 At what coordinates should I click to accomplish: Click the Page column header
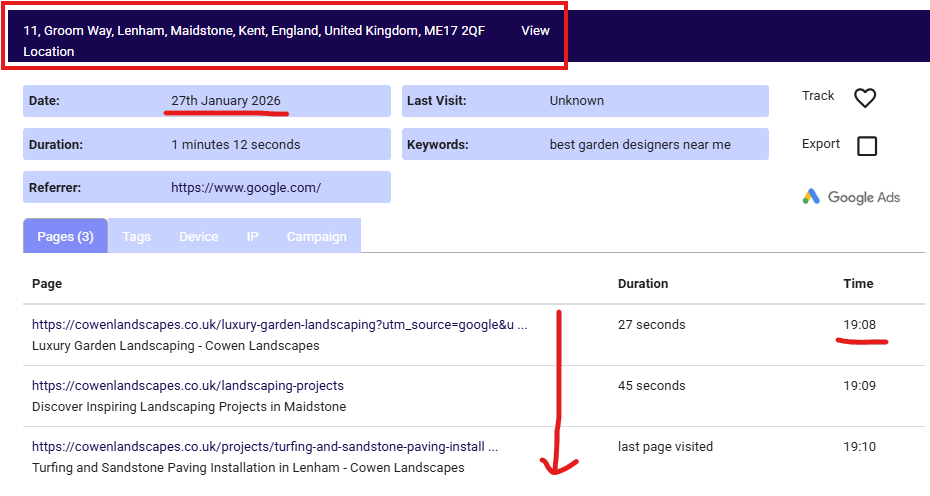(47, 284)
